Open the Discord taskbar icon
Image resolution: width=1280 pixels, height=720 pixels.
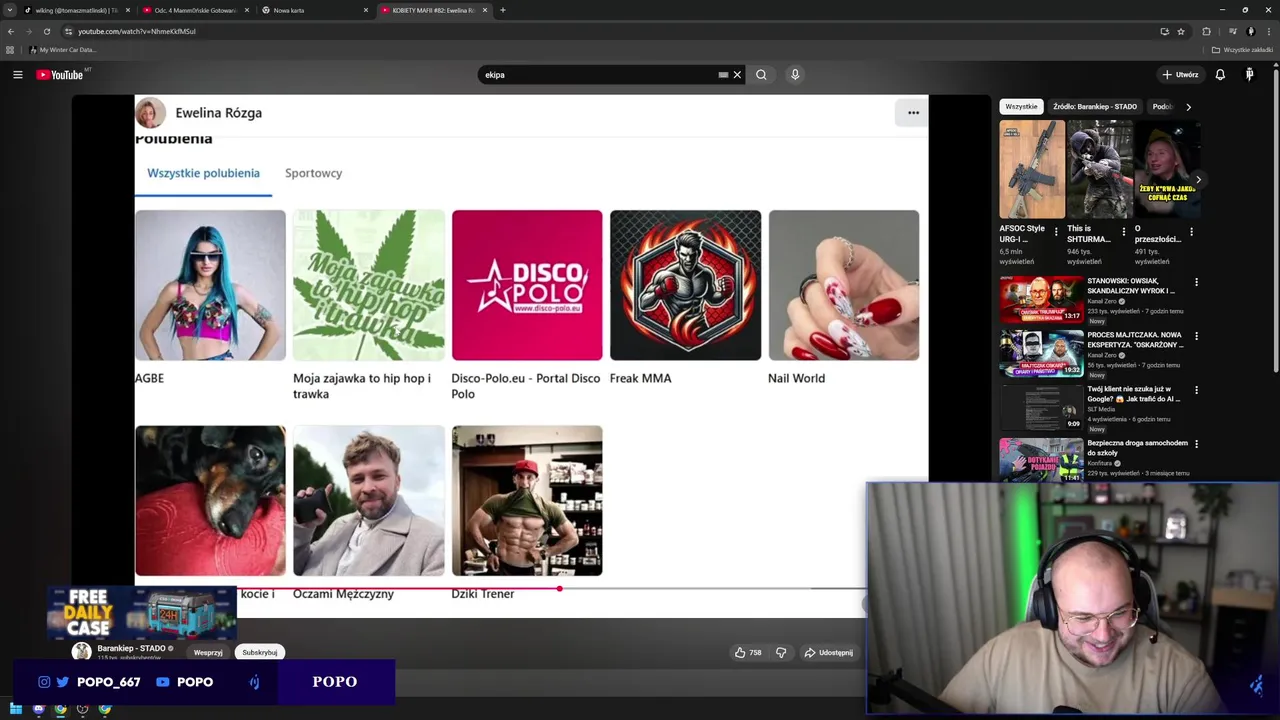[x=38, y=709]
